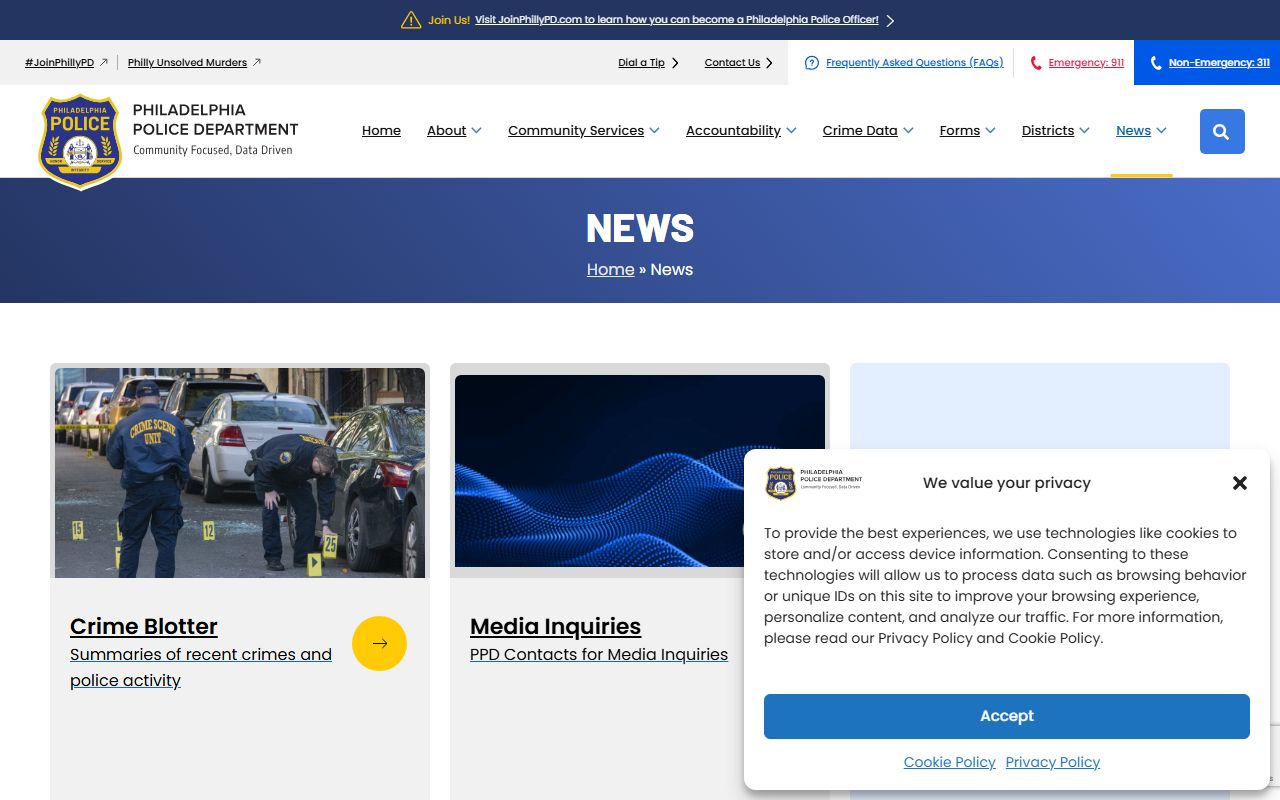The height and width of the screenshot is (800, 1280).
Task: Click the Contact Us link
Action: 732,62
